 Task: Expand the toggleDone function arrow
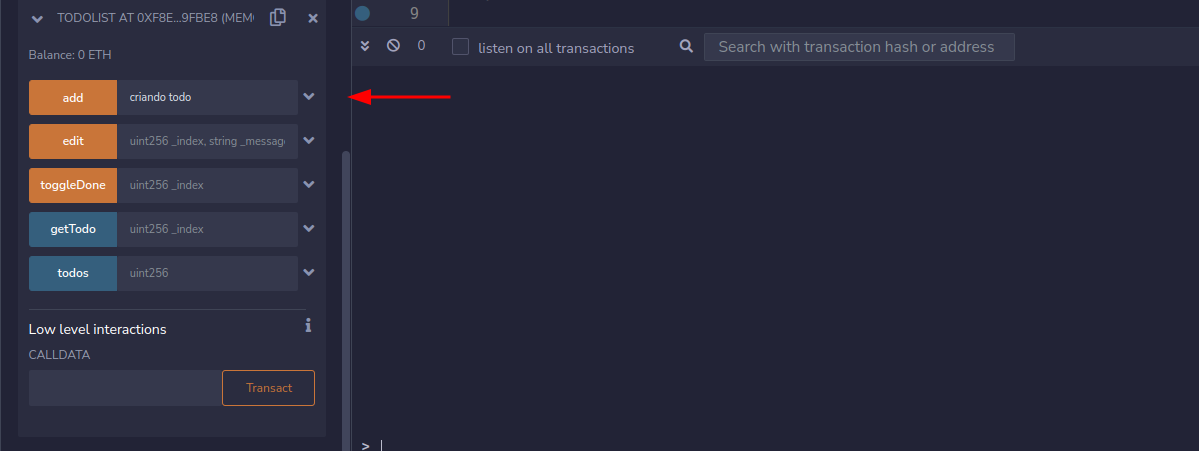tap(309, 185)
